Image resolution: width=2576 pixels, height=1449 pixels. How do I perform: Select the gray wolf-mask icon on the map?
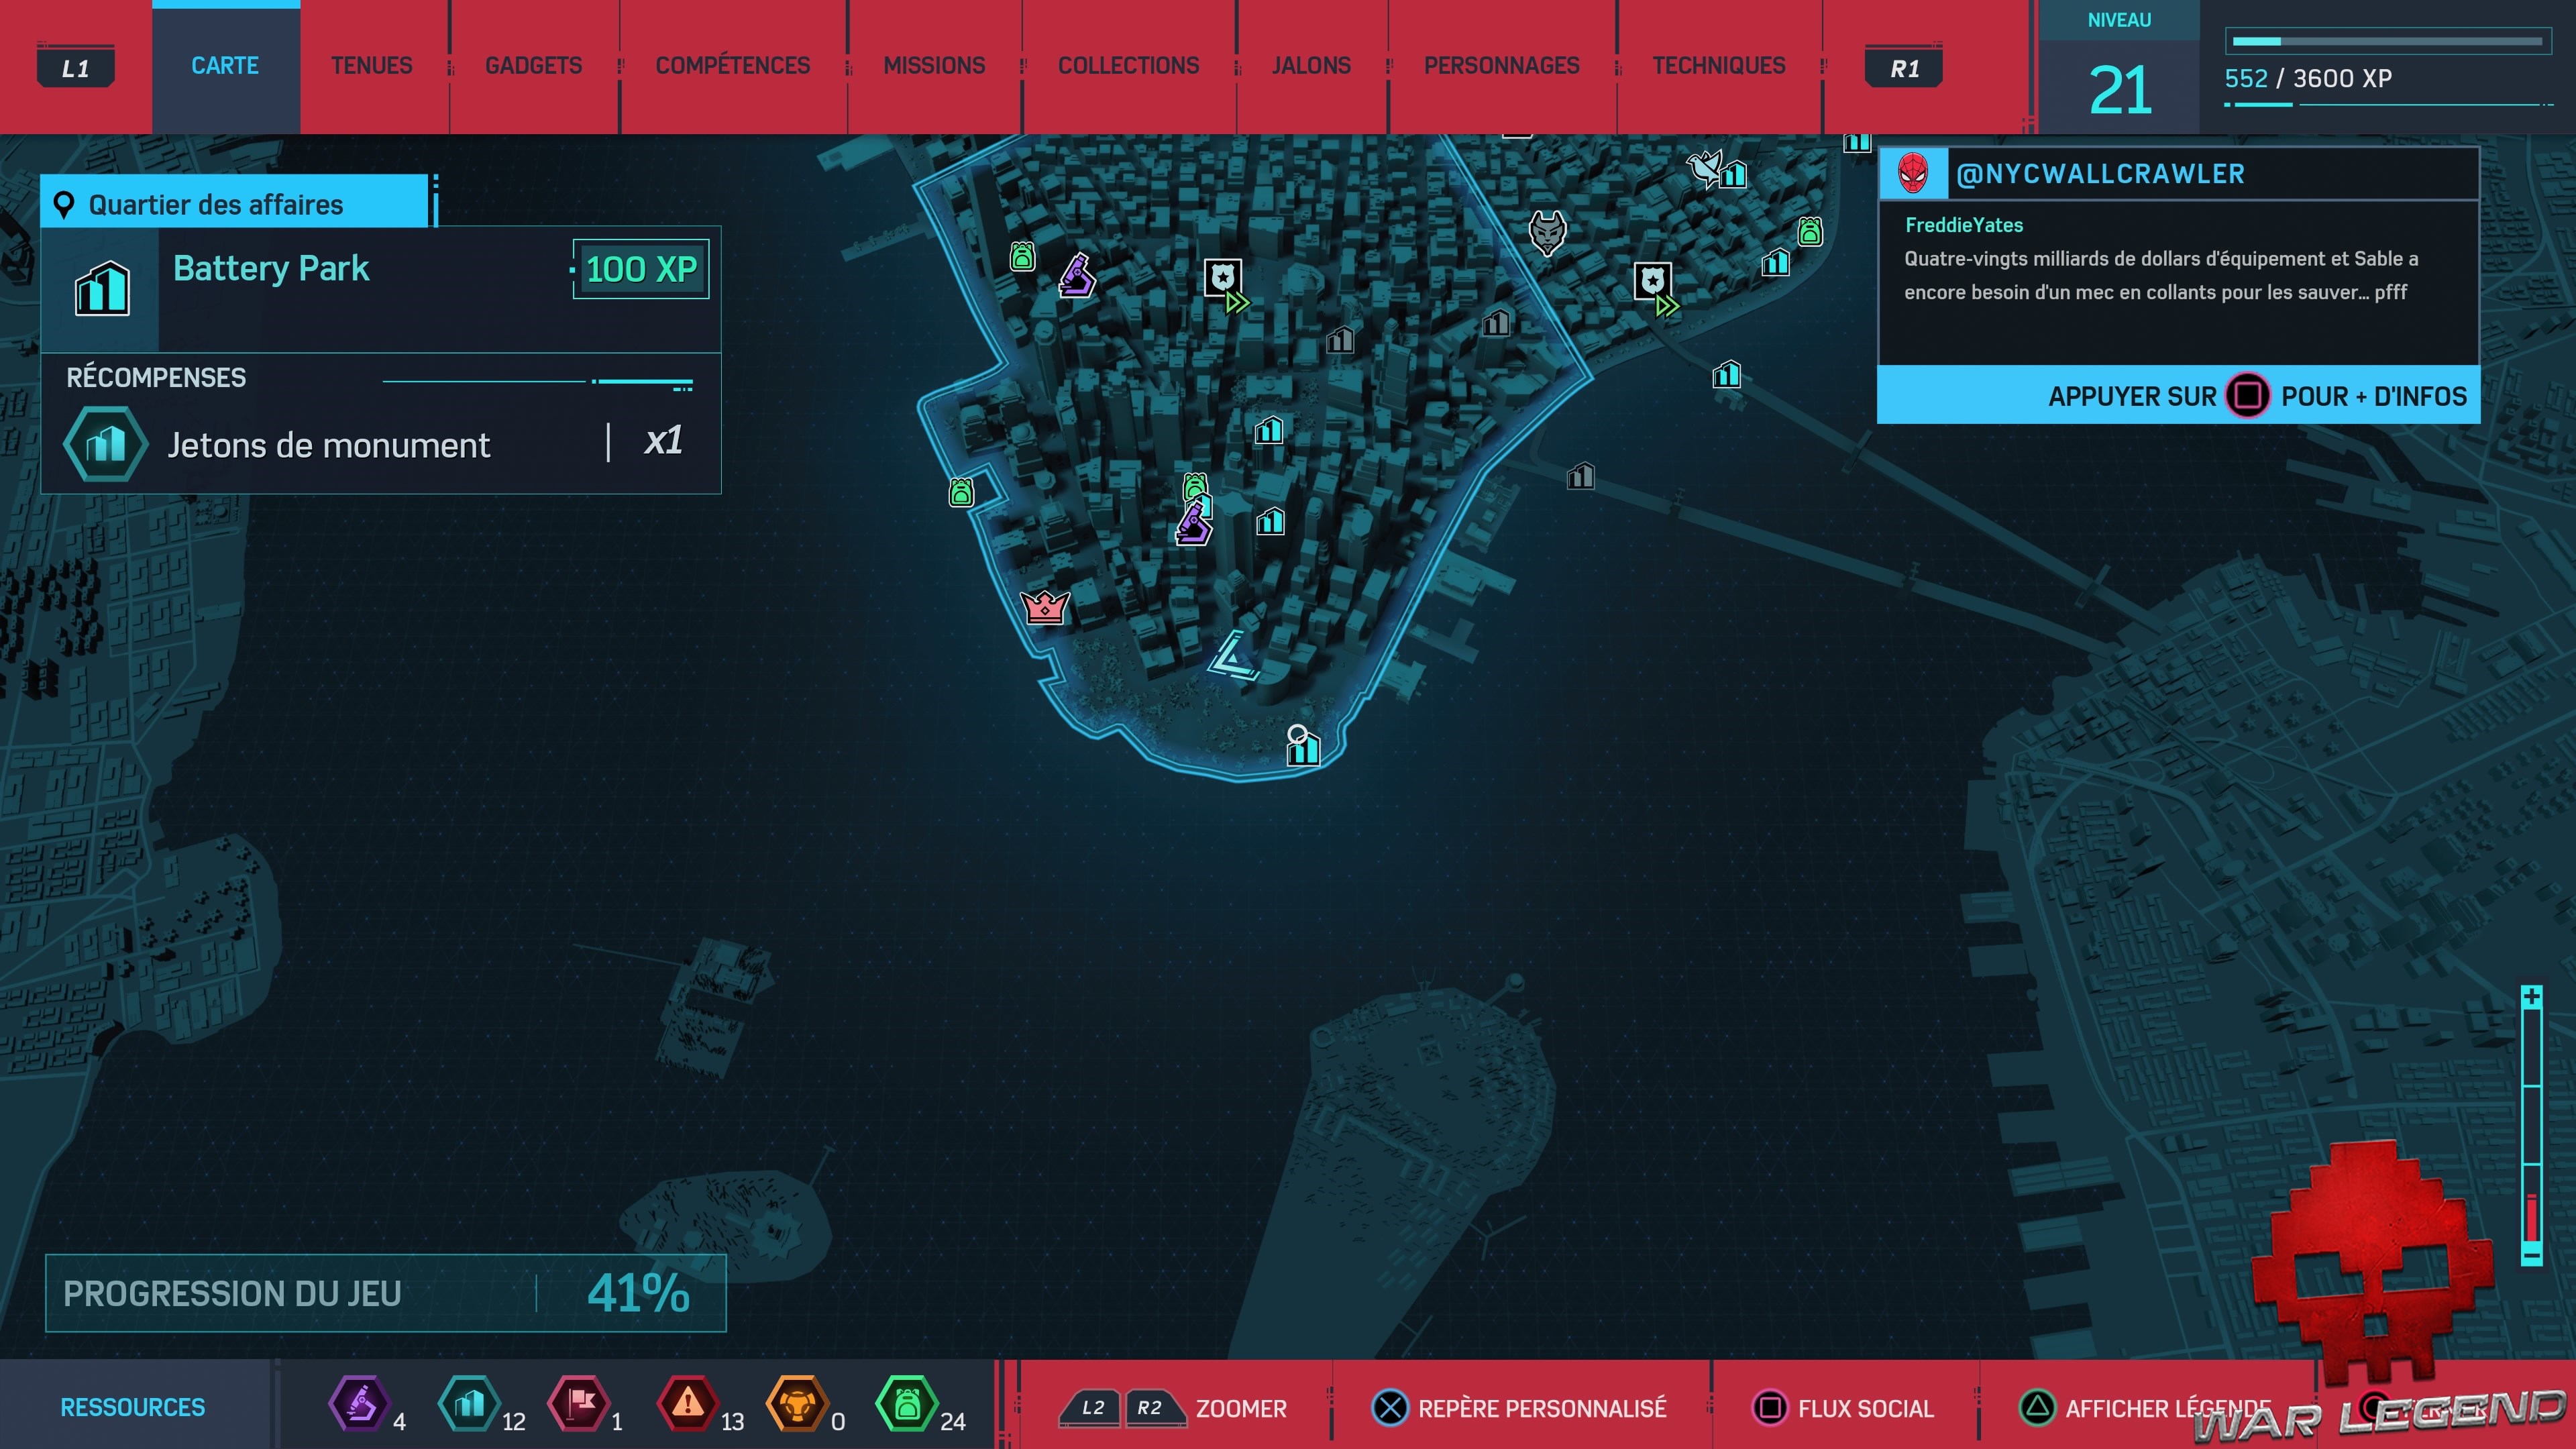pyautogui.click(x=1547, y=232)
